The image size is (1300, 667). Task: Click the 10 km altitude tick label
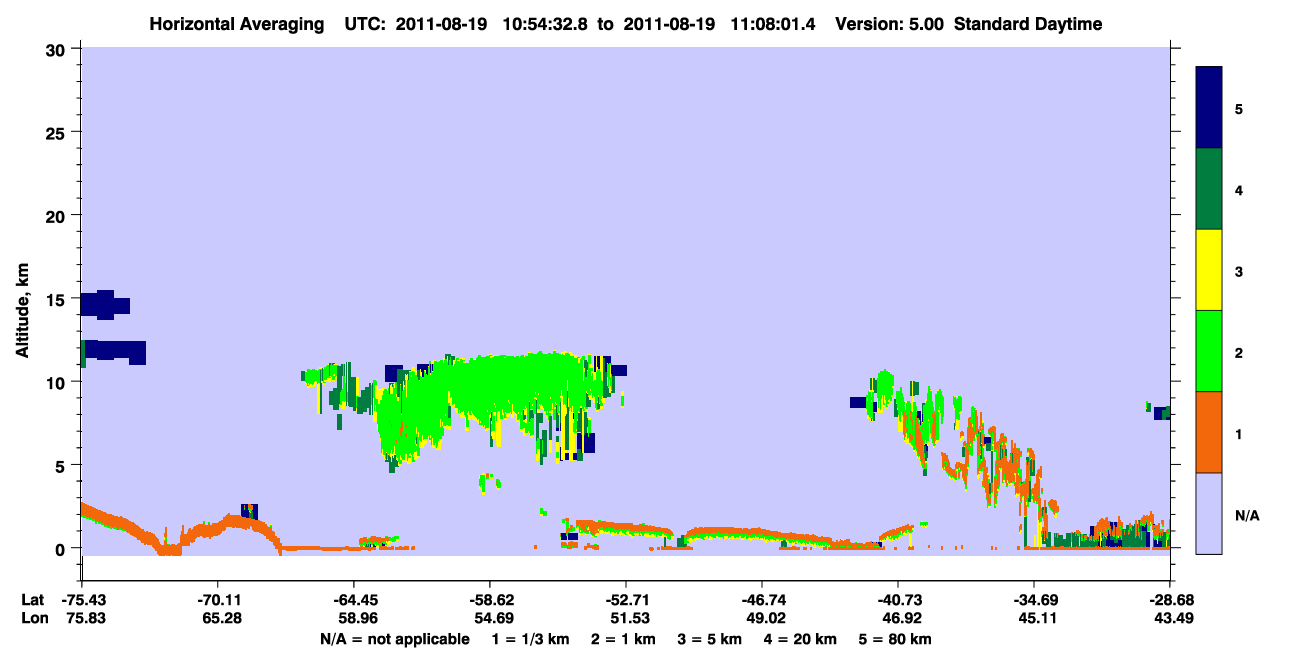58,382
